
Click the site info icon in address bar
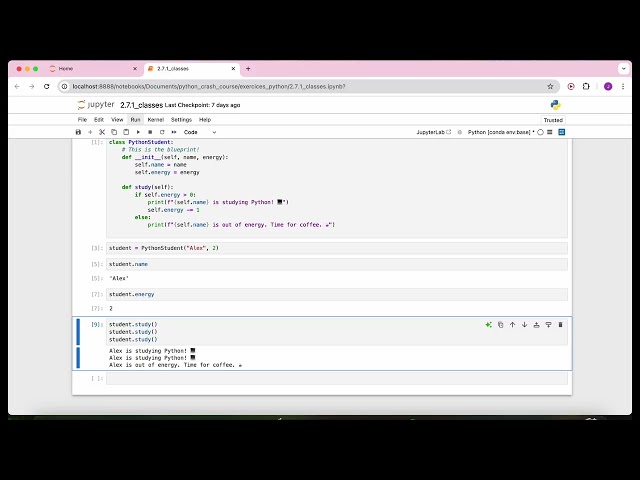[x=64, y=87]
